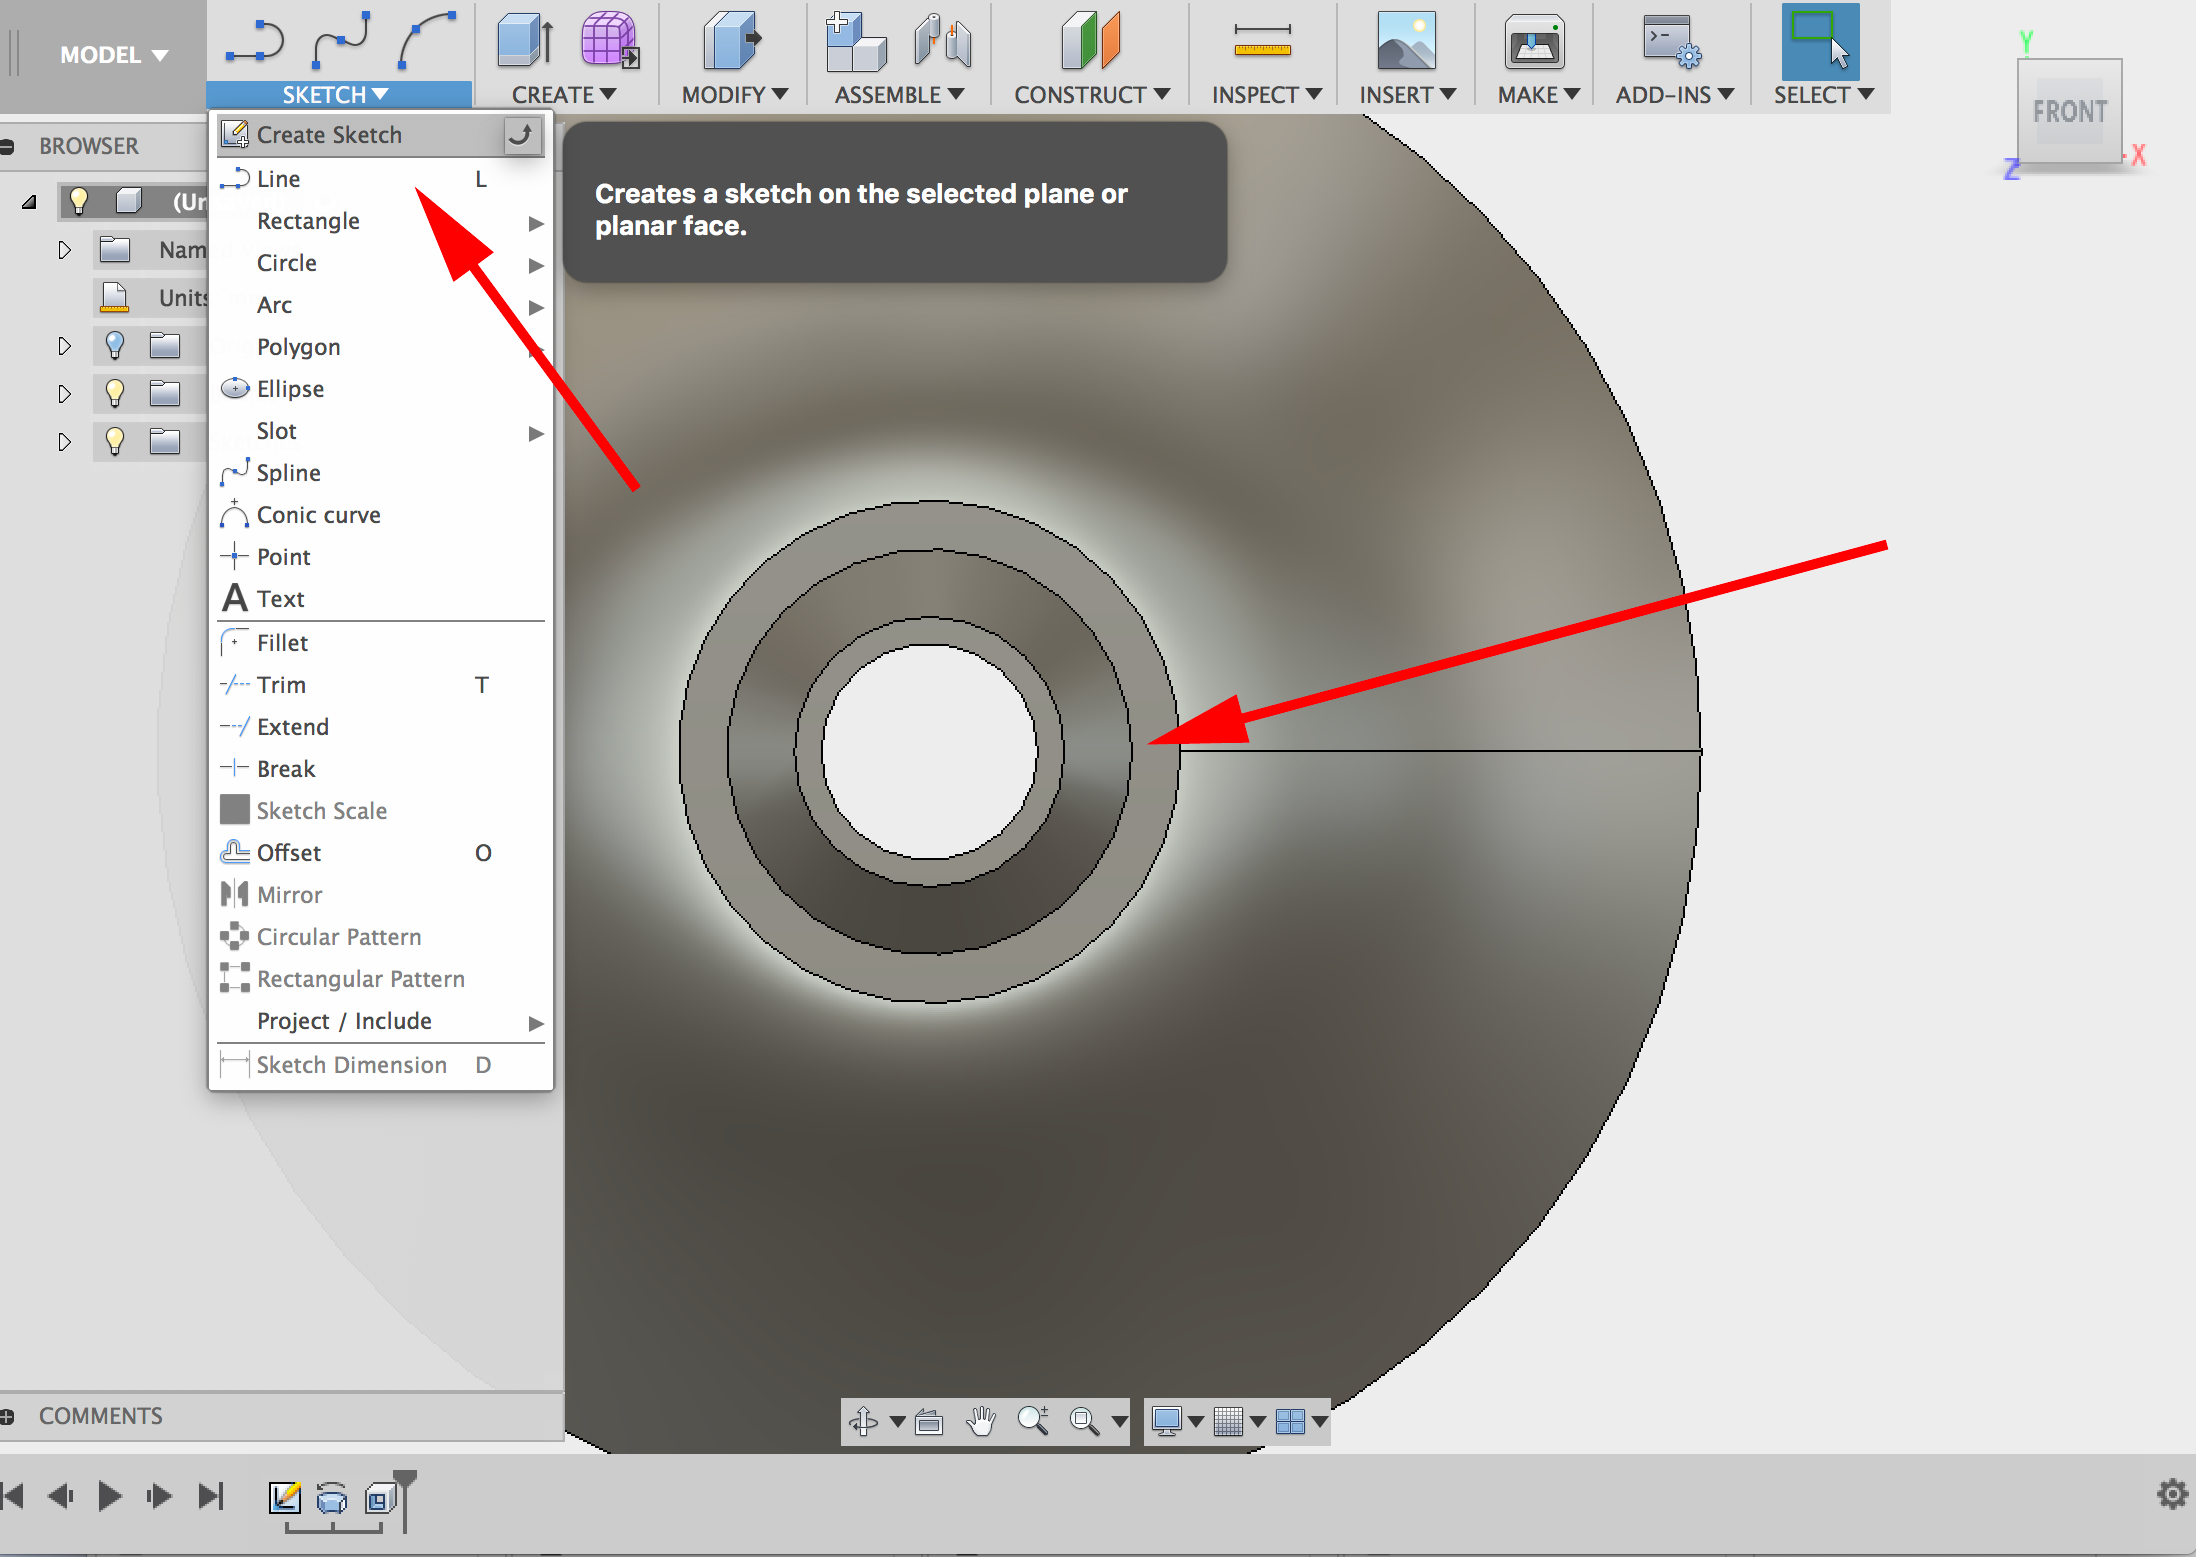
Task: Click the Insert image icon under INSERT
Action: [x=1406, y=42]
